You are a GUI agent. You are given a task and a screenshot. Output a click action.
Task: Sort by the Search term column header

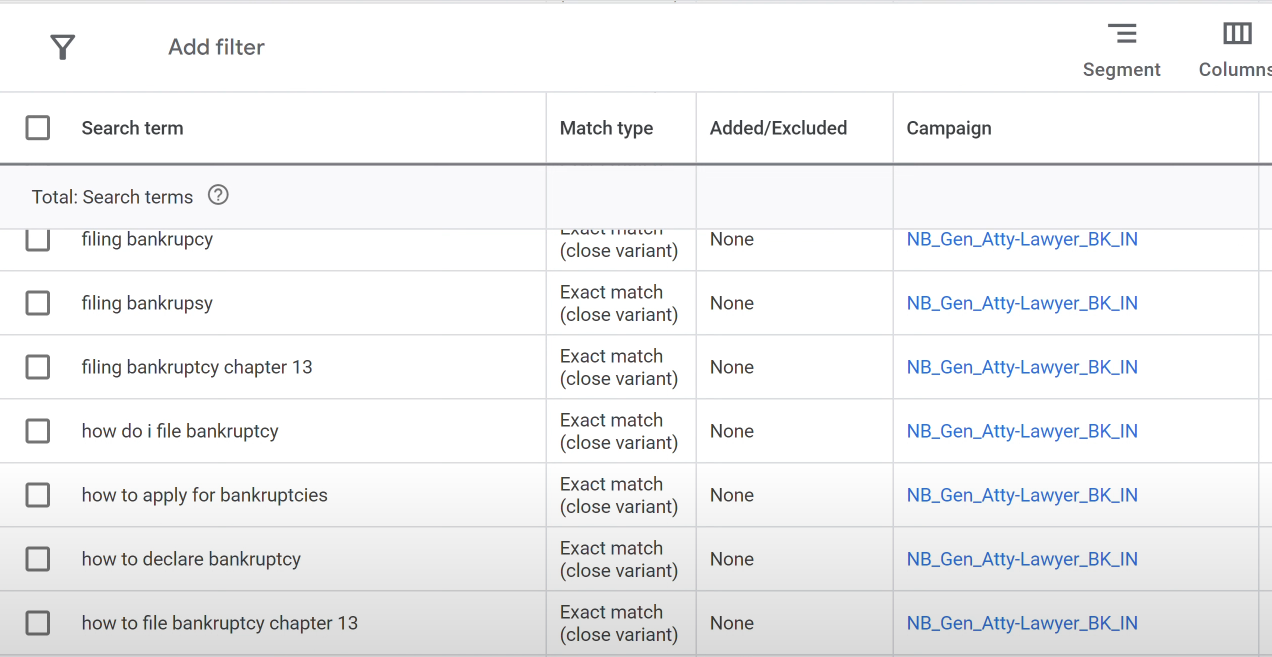[132, 128]
